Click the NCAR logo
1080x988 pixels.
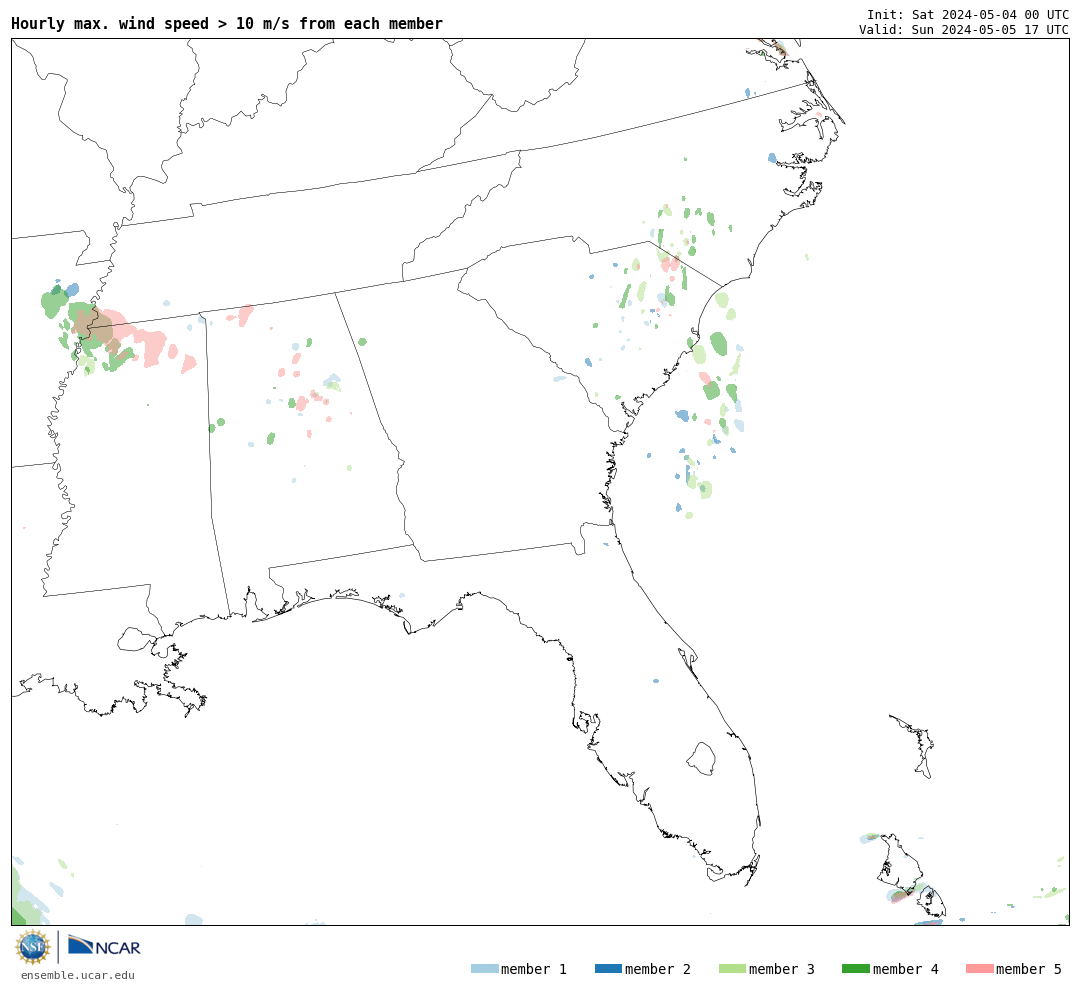tap(104, 945)
